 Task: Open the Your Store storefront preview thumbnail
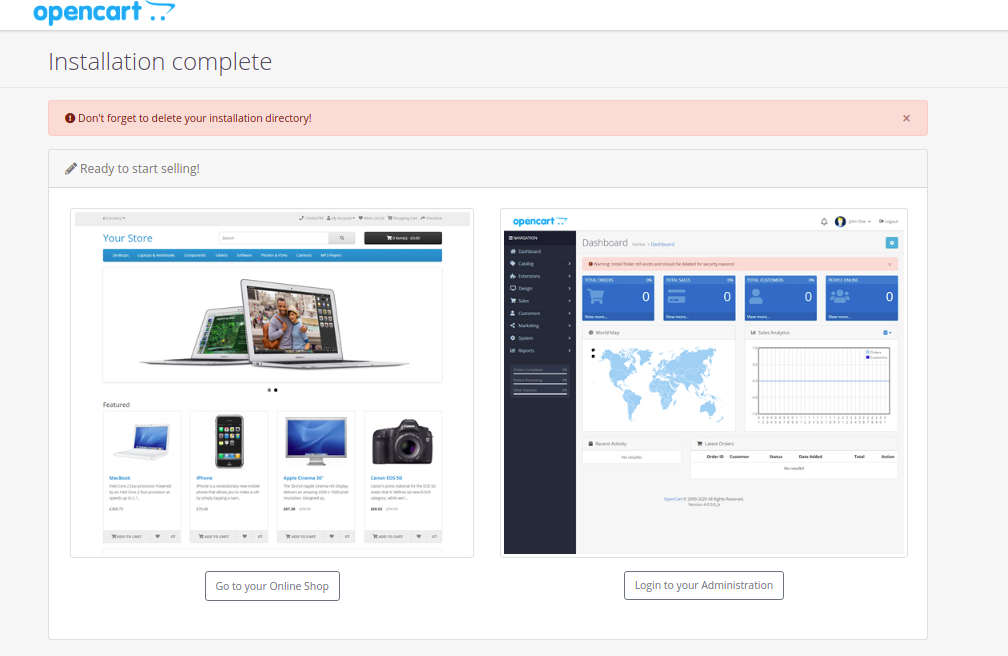click(272, 383)
